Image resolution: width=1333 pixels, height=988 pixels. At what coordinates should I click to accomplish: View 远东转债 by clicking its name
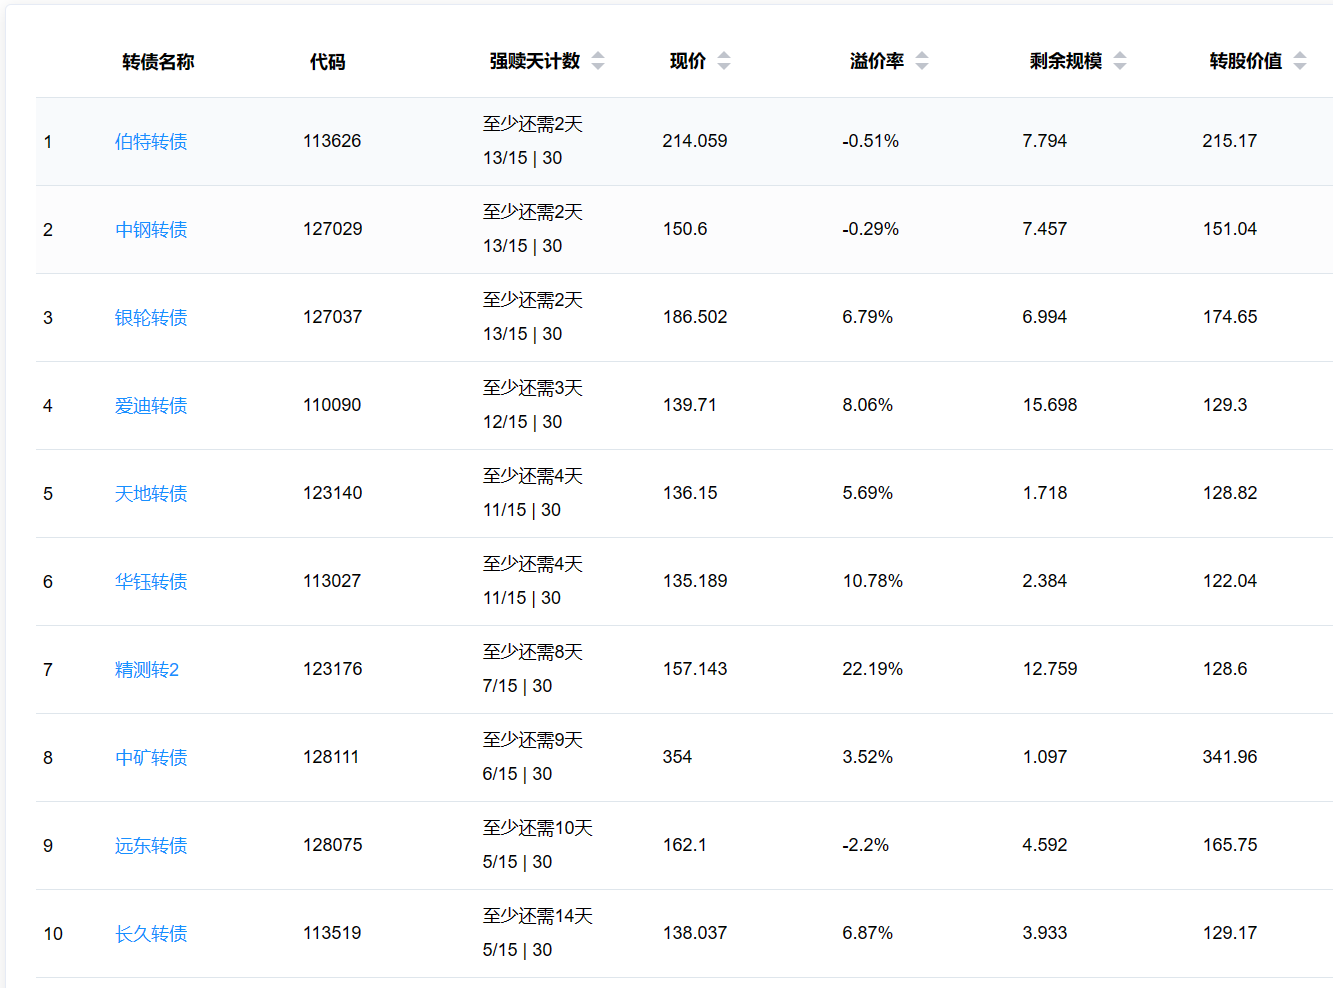[x=151, y=846]
